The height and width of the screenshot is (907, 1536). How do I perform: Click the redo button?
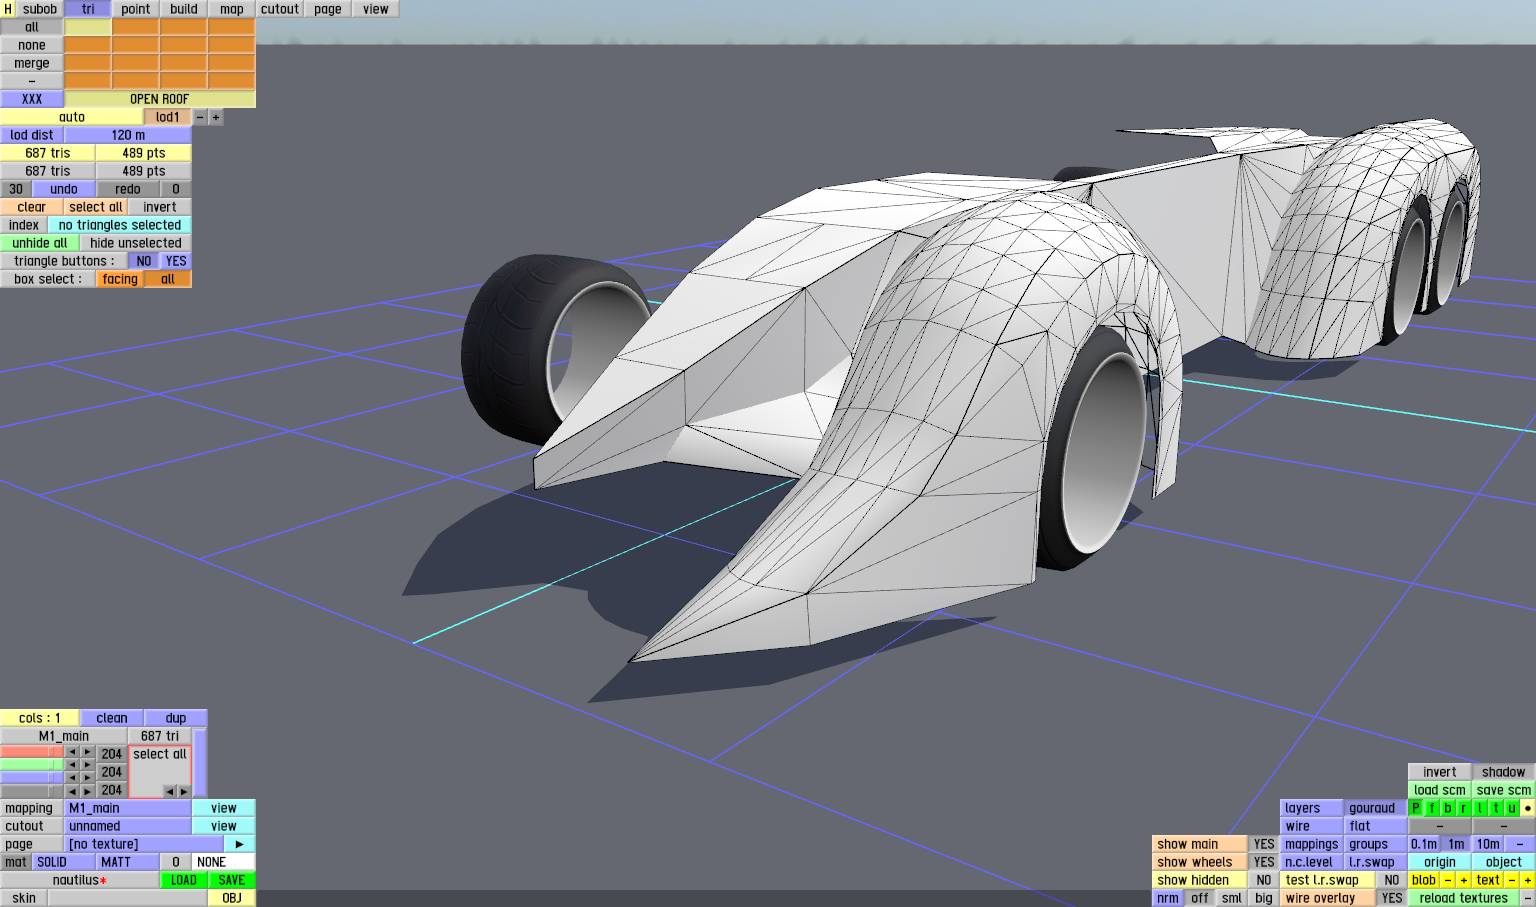tap(128, 189)
